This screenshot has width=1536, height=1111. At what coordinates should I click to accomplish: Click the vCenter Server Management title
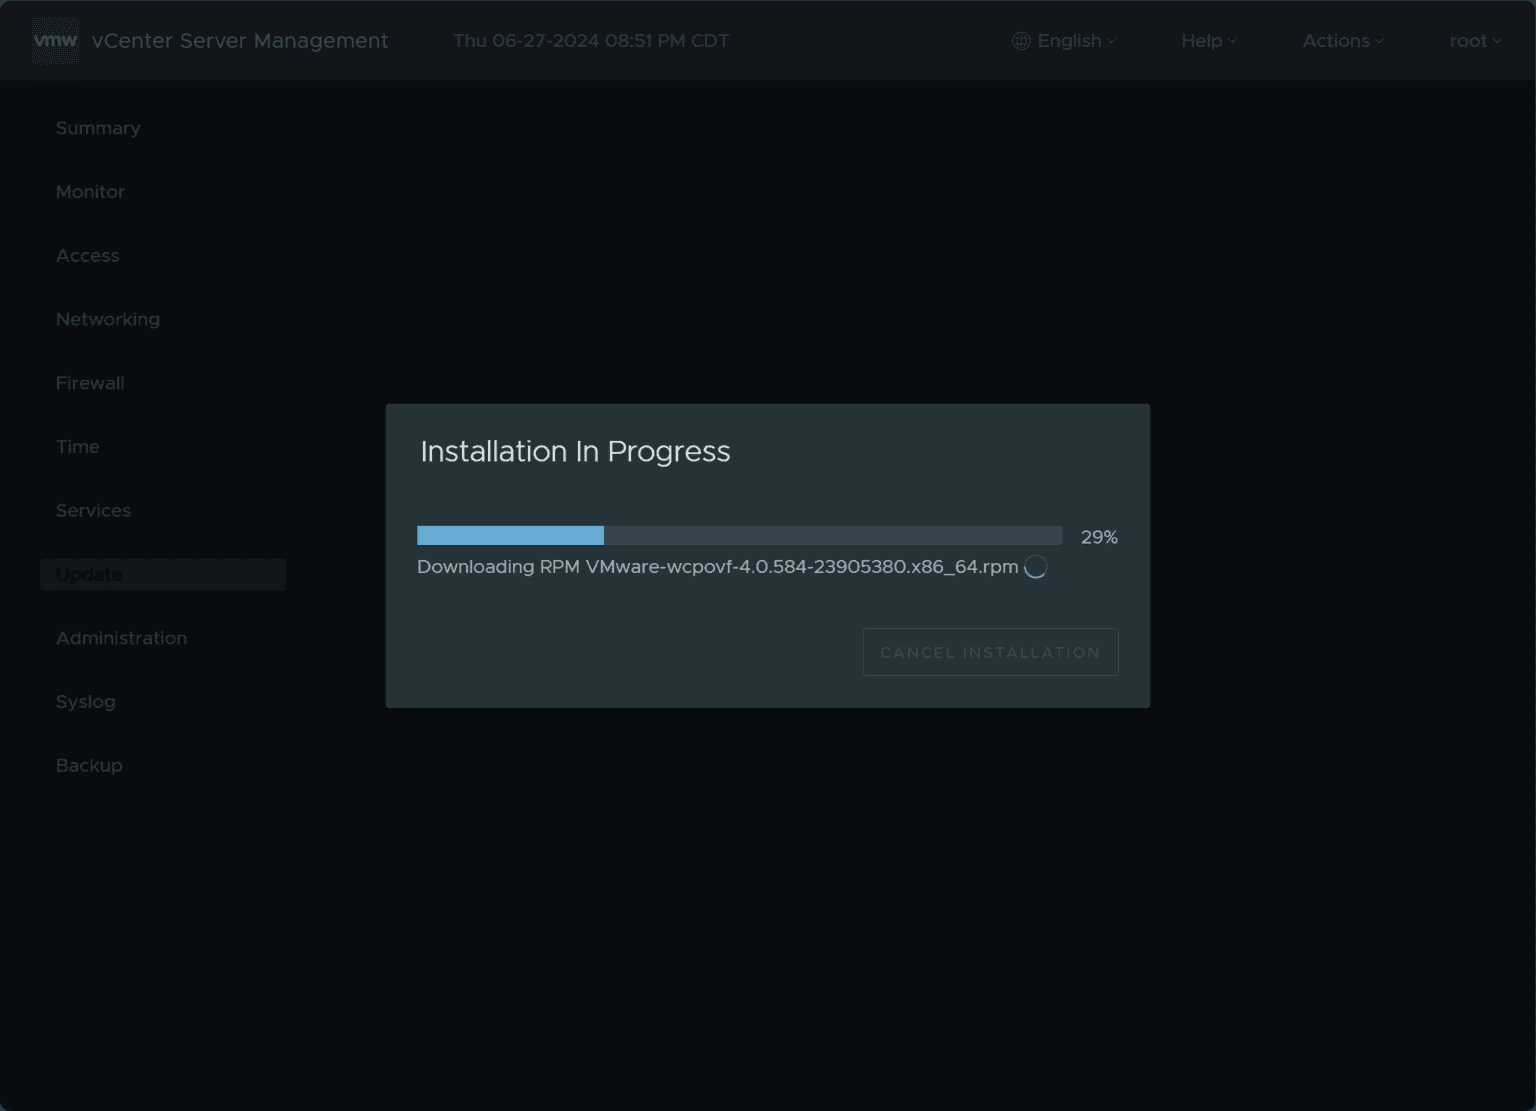(239, 40)
